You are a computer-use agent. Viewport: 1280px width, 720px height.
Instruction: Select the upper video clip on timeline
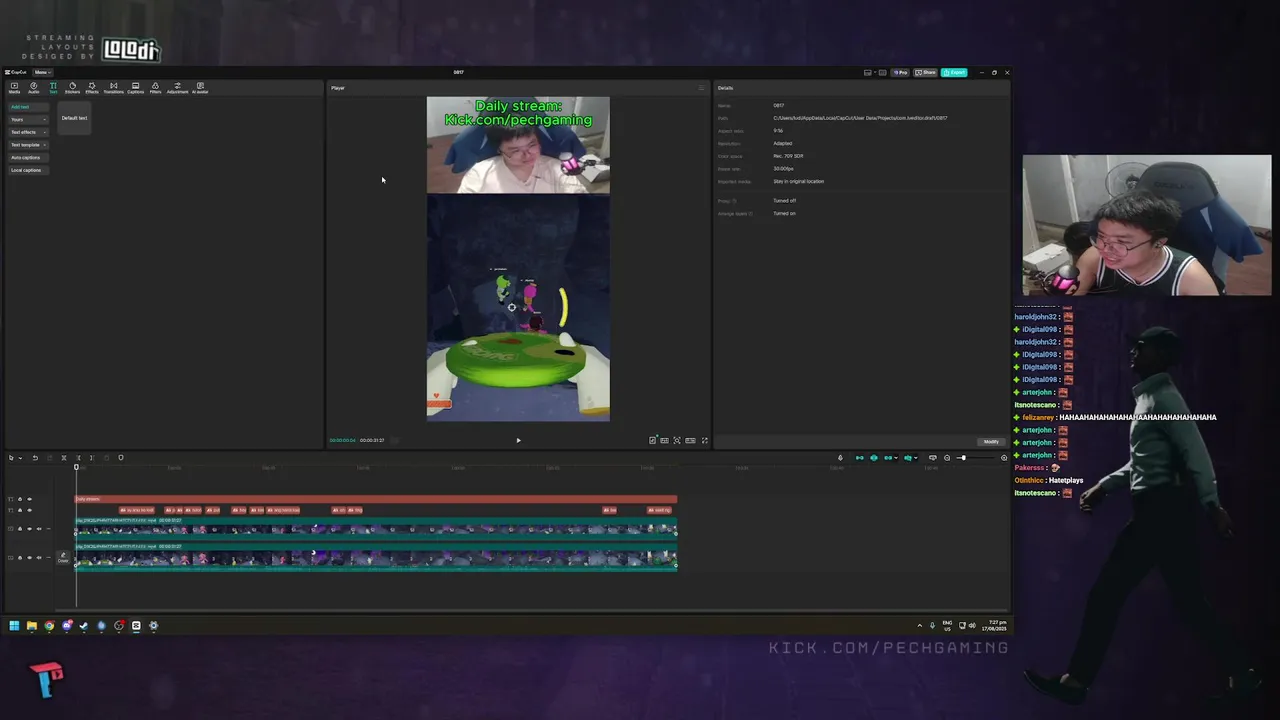pos(376,528)
